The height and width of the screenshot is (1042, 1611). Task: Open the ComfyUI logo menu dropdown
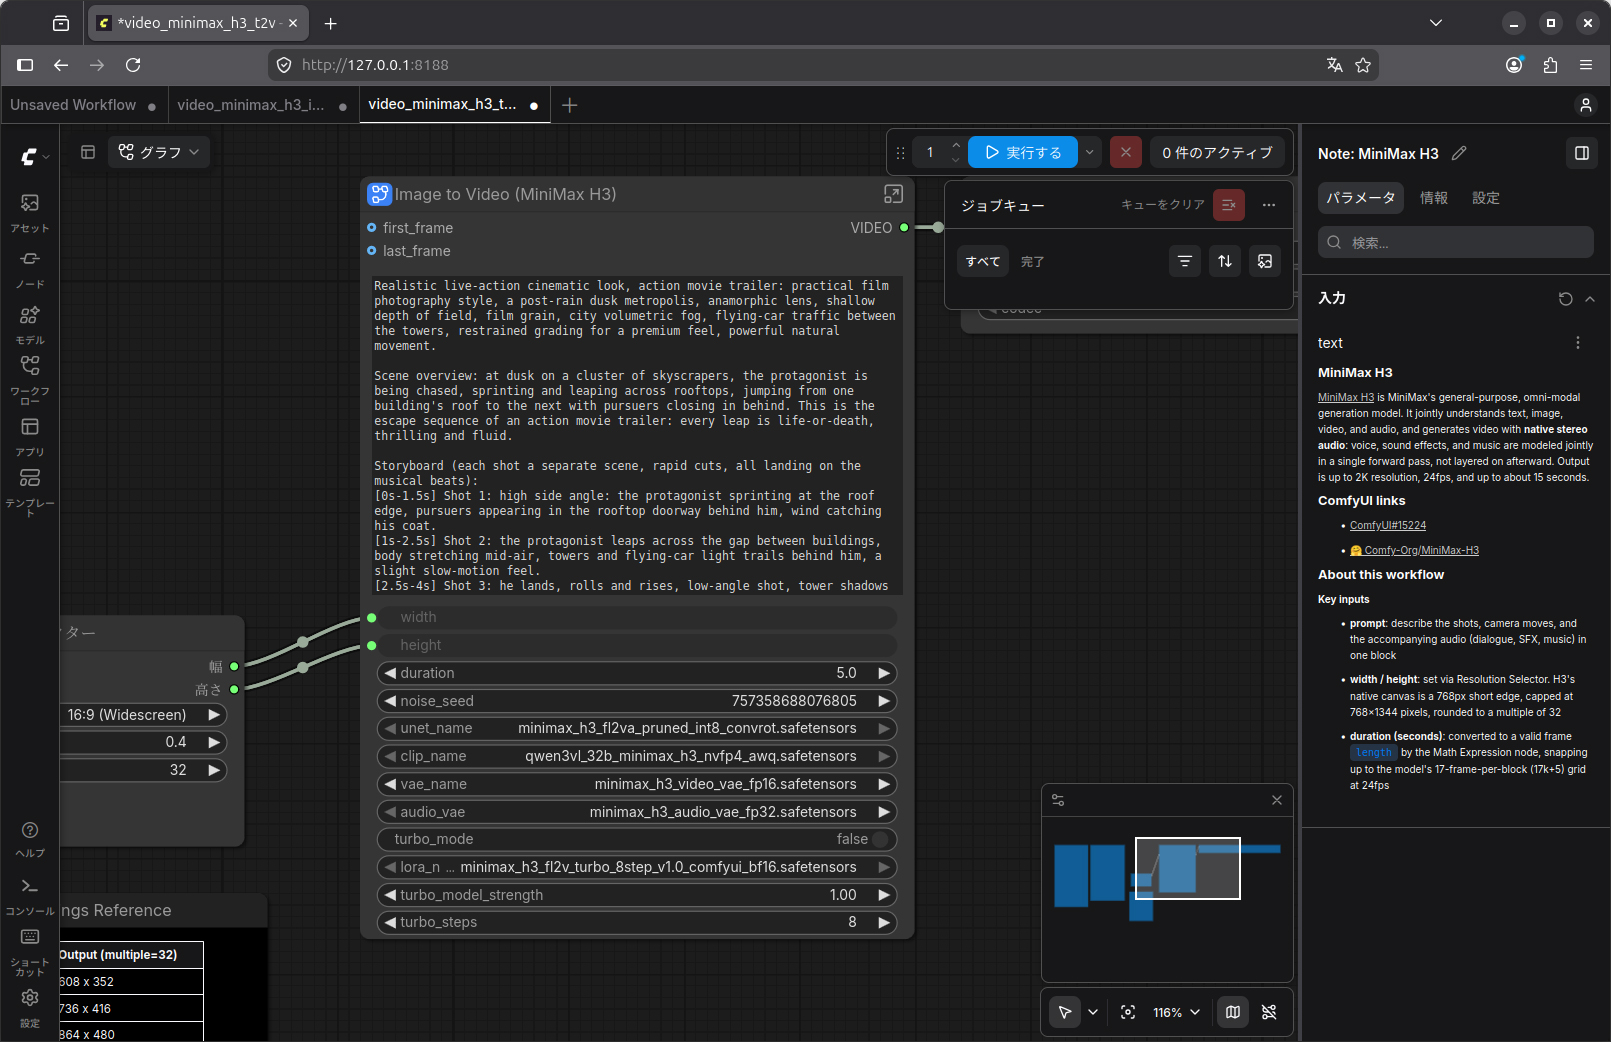tap(34, 156)
